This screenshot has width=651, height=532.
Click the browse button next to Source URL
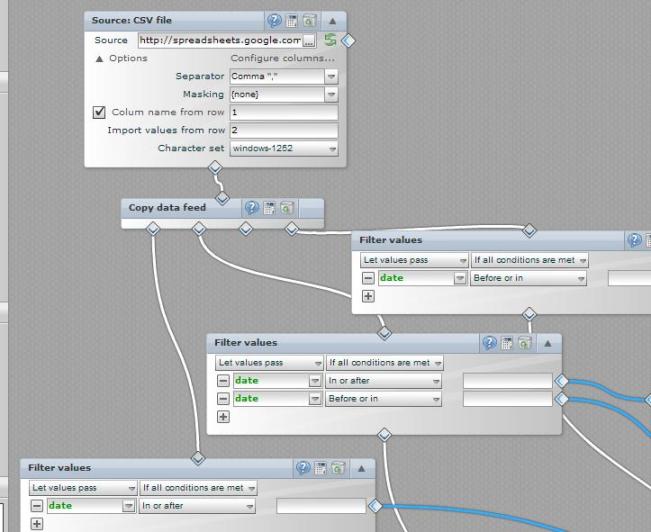pyautogui.click(x=309, y=40)
